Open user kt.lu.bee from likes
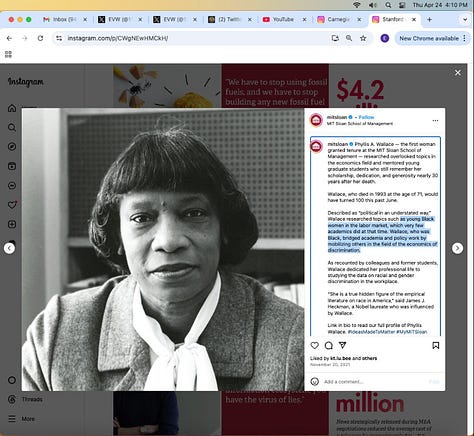This screenshot has height=436, width=474. pos(340,358)
